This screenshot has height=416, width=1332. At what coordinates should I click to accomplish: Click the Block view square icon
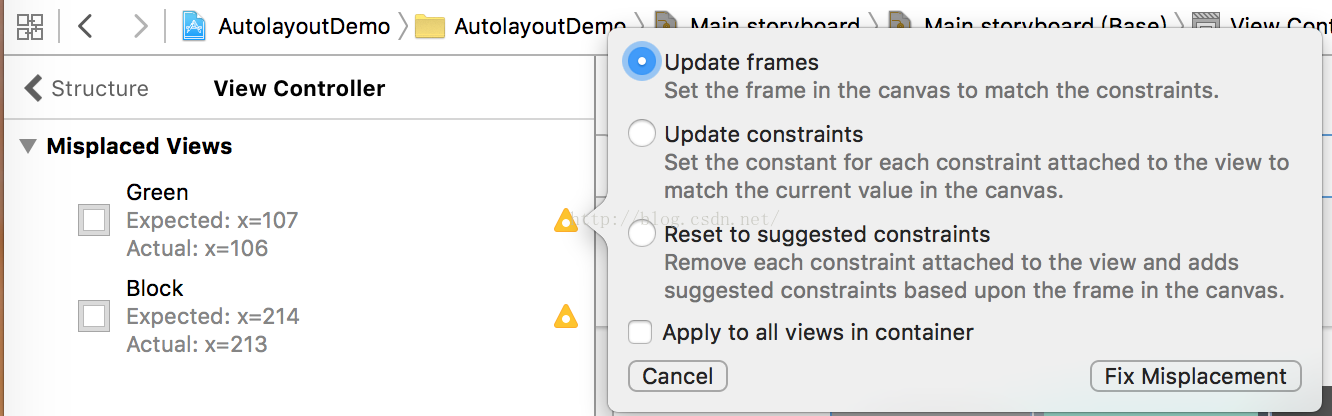94,317
